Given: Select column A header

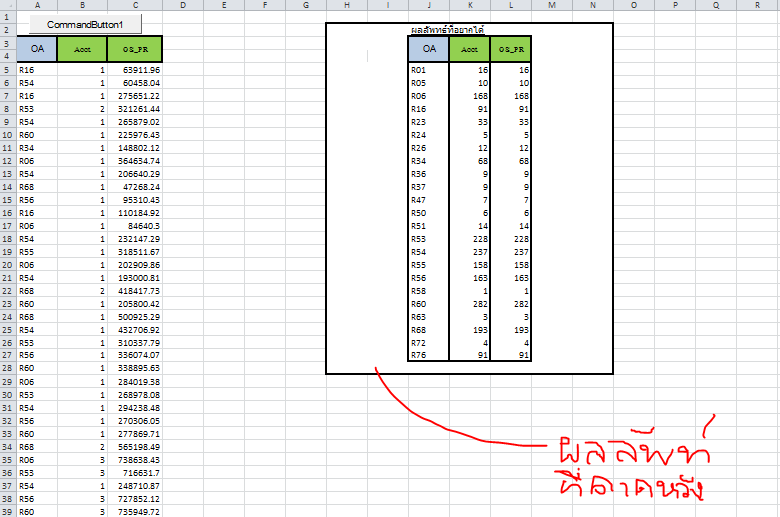Looking at the screenshot, I should (x=36, y=5).
